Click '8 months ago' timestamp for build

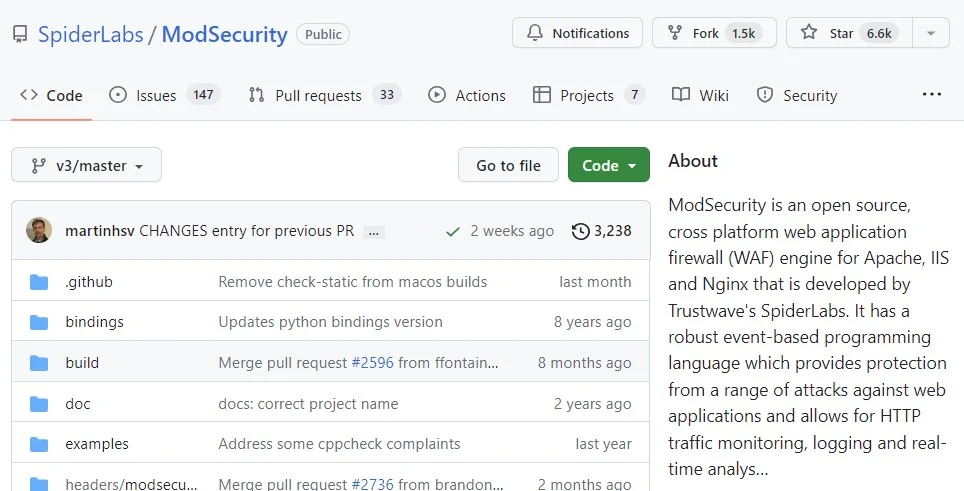pos(585,363)
